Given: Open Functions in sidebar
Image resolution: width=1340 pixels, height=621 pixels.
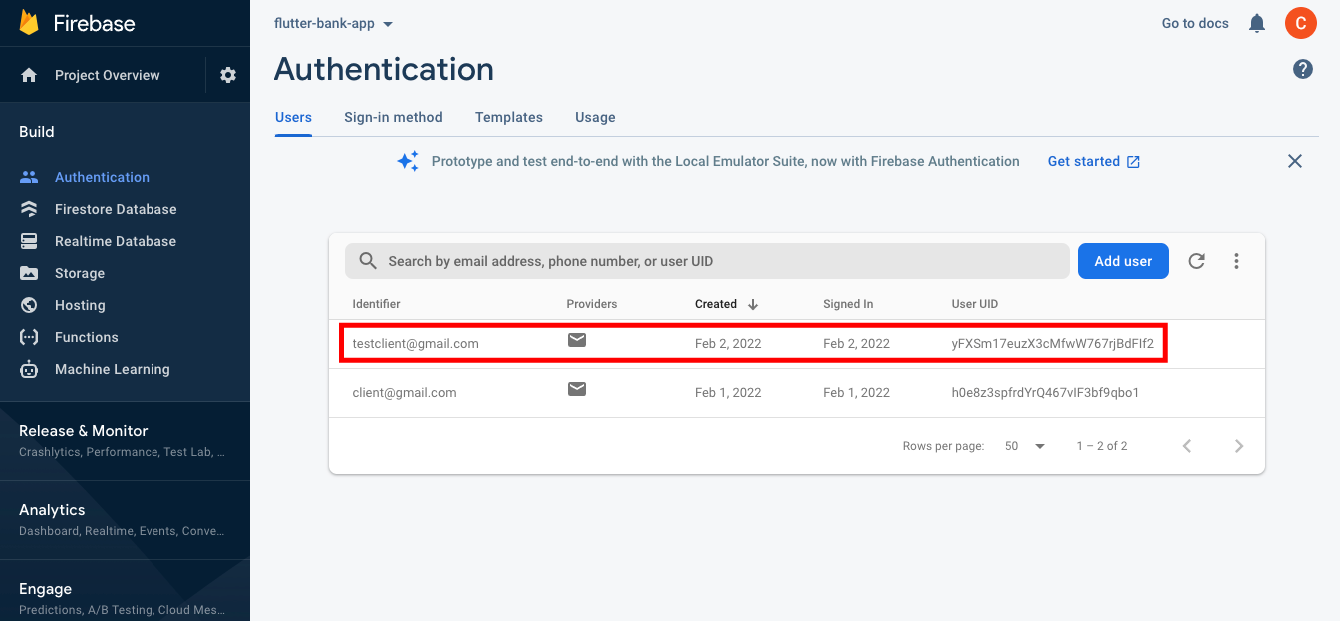Looking at the screenshot, I should (87, 337).
